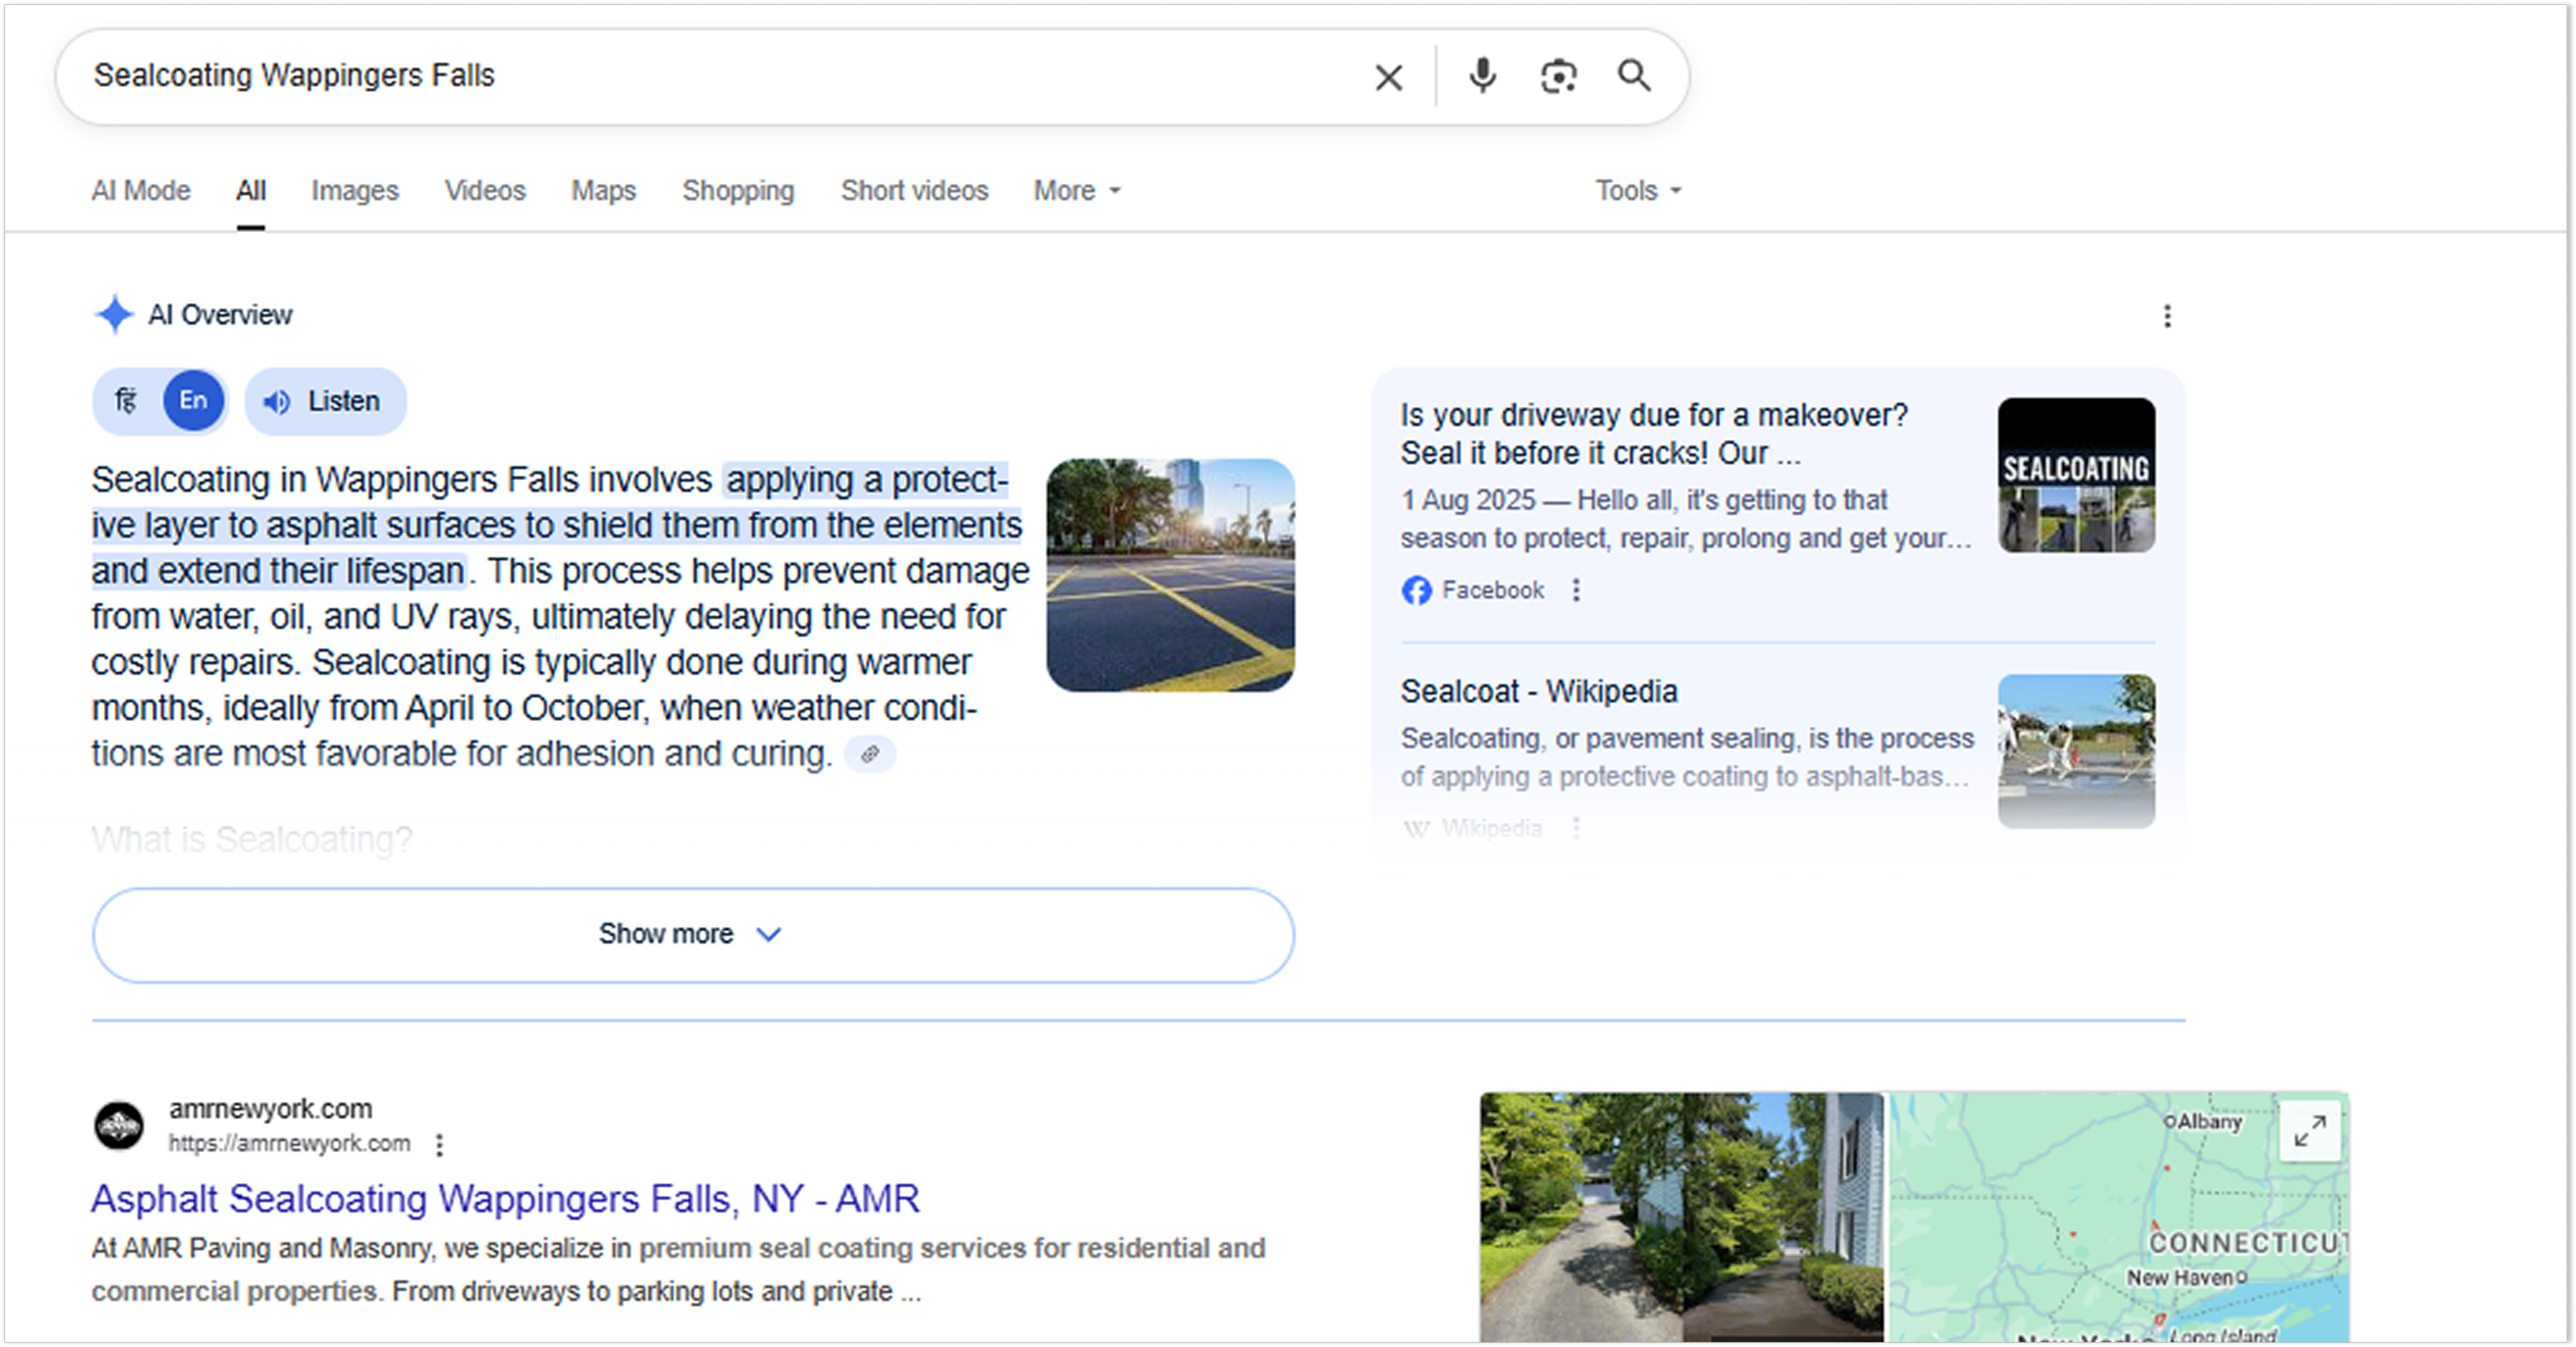The height and width of the screenshot is (1347, 2576).
Task: Open search by image camera icon
Action: point(1558,76)
